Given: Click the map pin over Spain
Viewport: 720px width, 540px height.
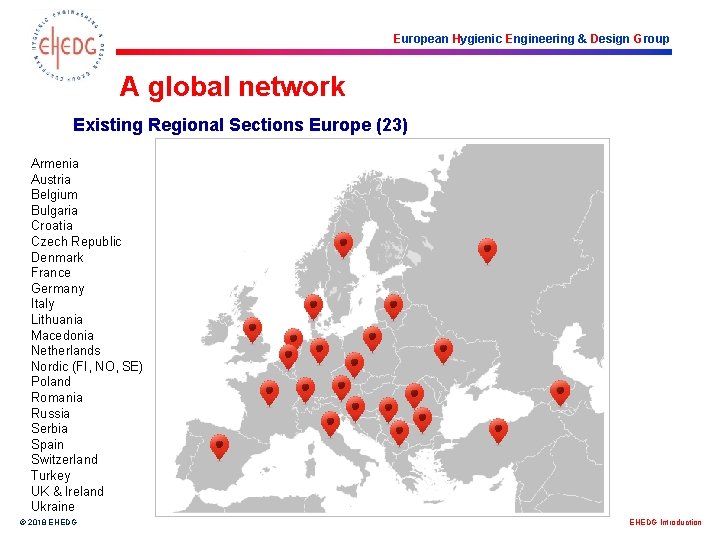Looking at the screenshot, I should (219, 446).
